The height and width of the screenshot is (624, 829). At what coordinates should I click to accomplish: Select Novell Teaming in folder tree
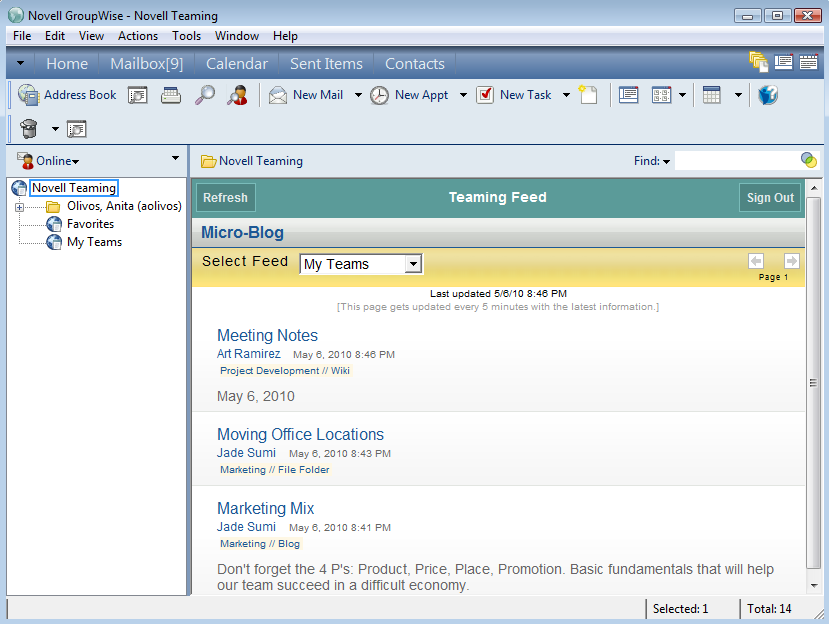73,188
